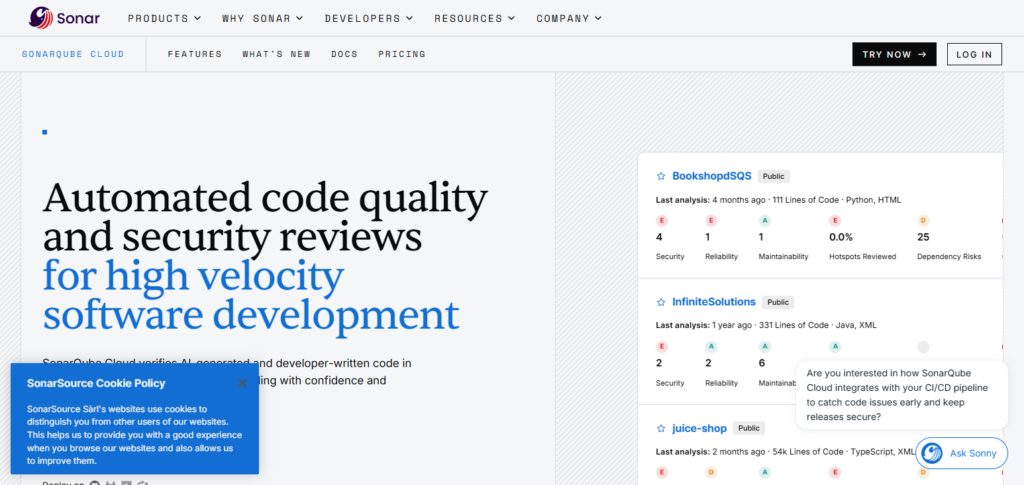Open the BookshopdSQS project link

pyautogui.click(x=712, y=176)
